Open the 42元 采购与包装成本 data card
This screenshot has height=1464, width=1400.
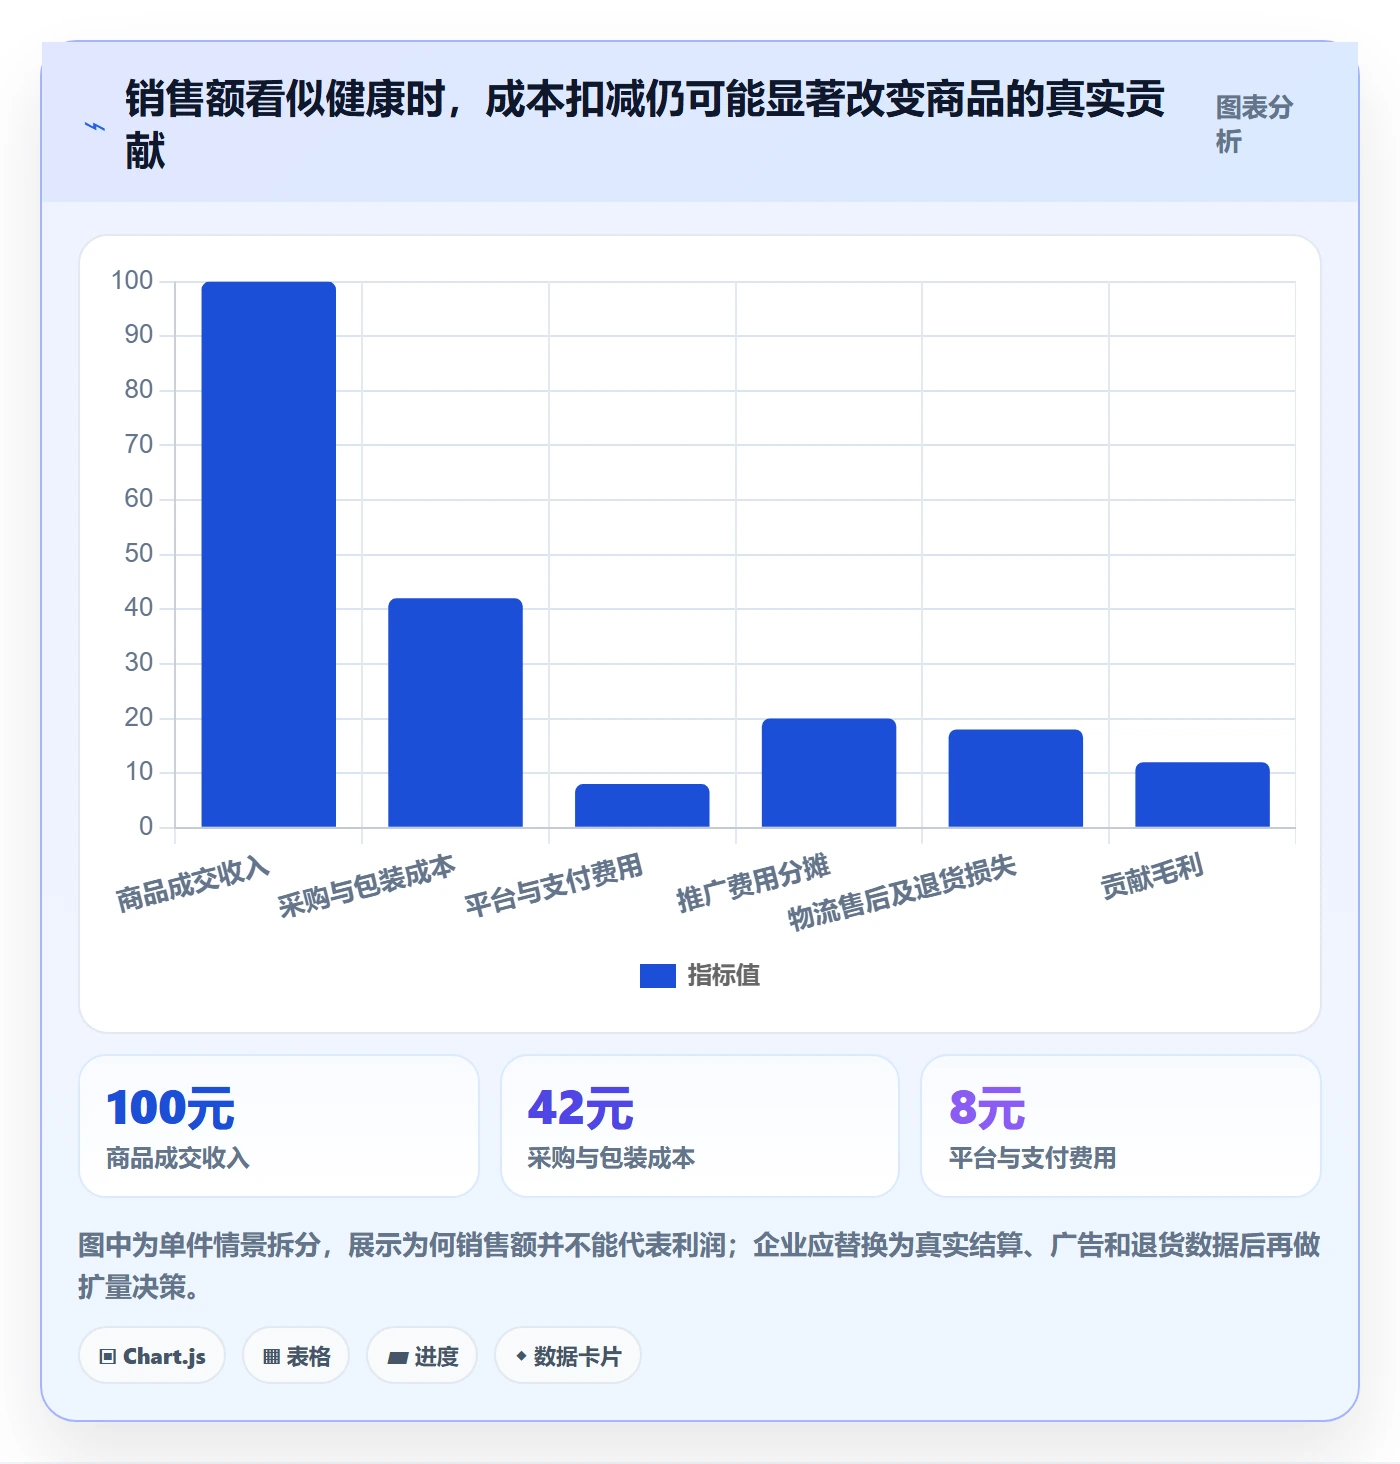point(700,1126)
